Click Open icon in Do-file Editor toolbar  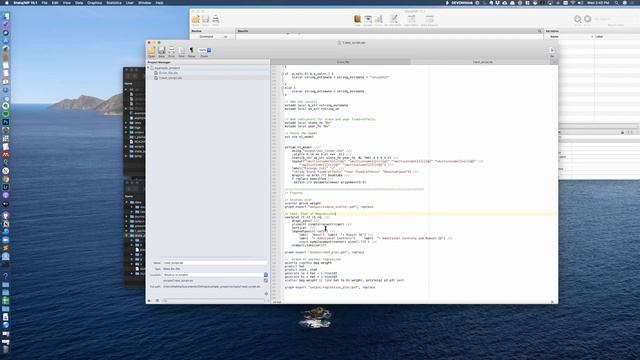[152, 51]
